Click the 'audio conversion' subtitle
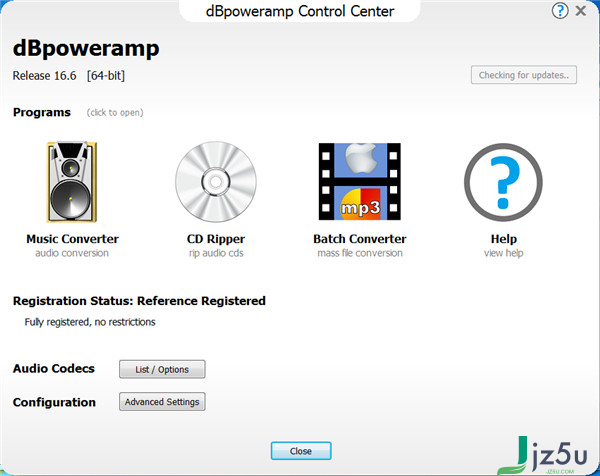 [x=72, y=253]
